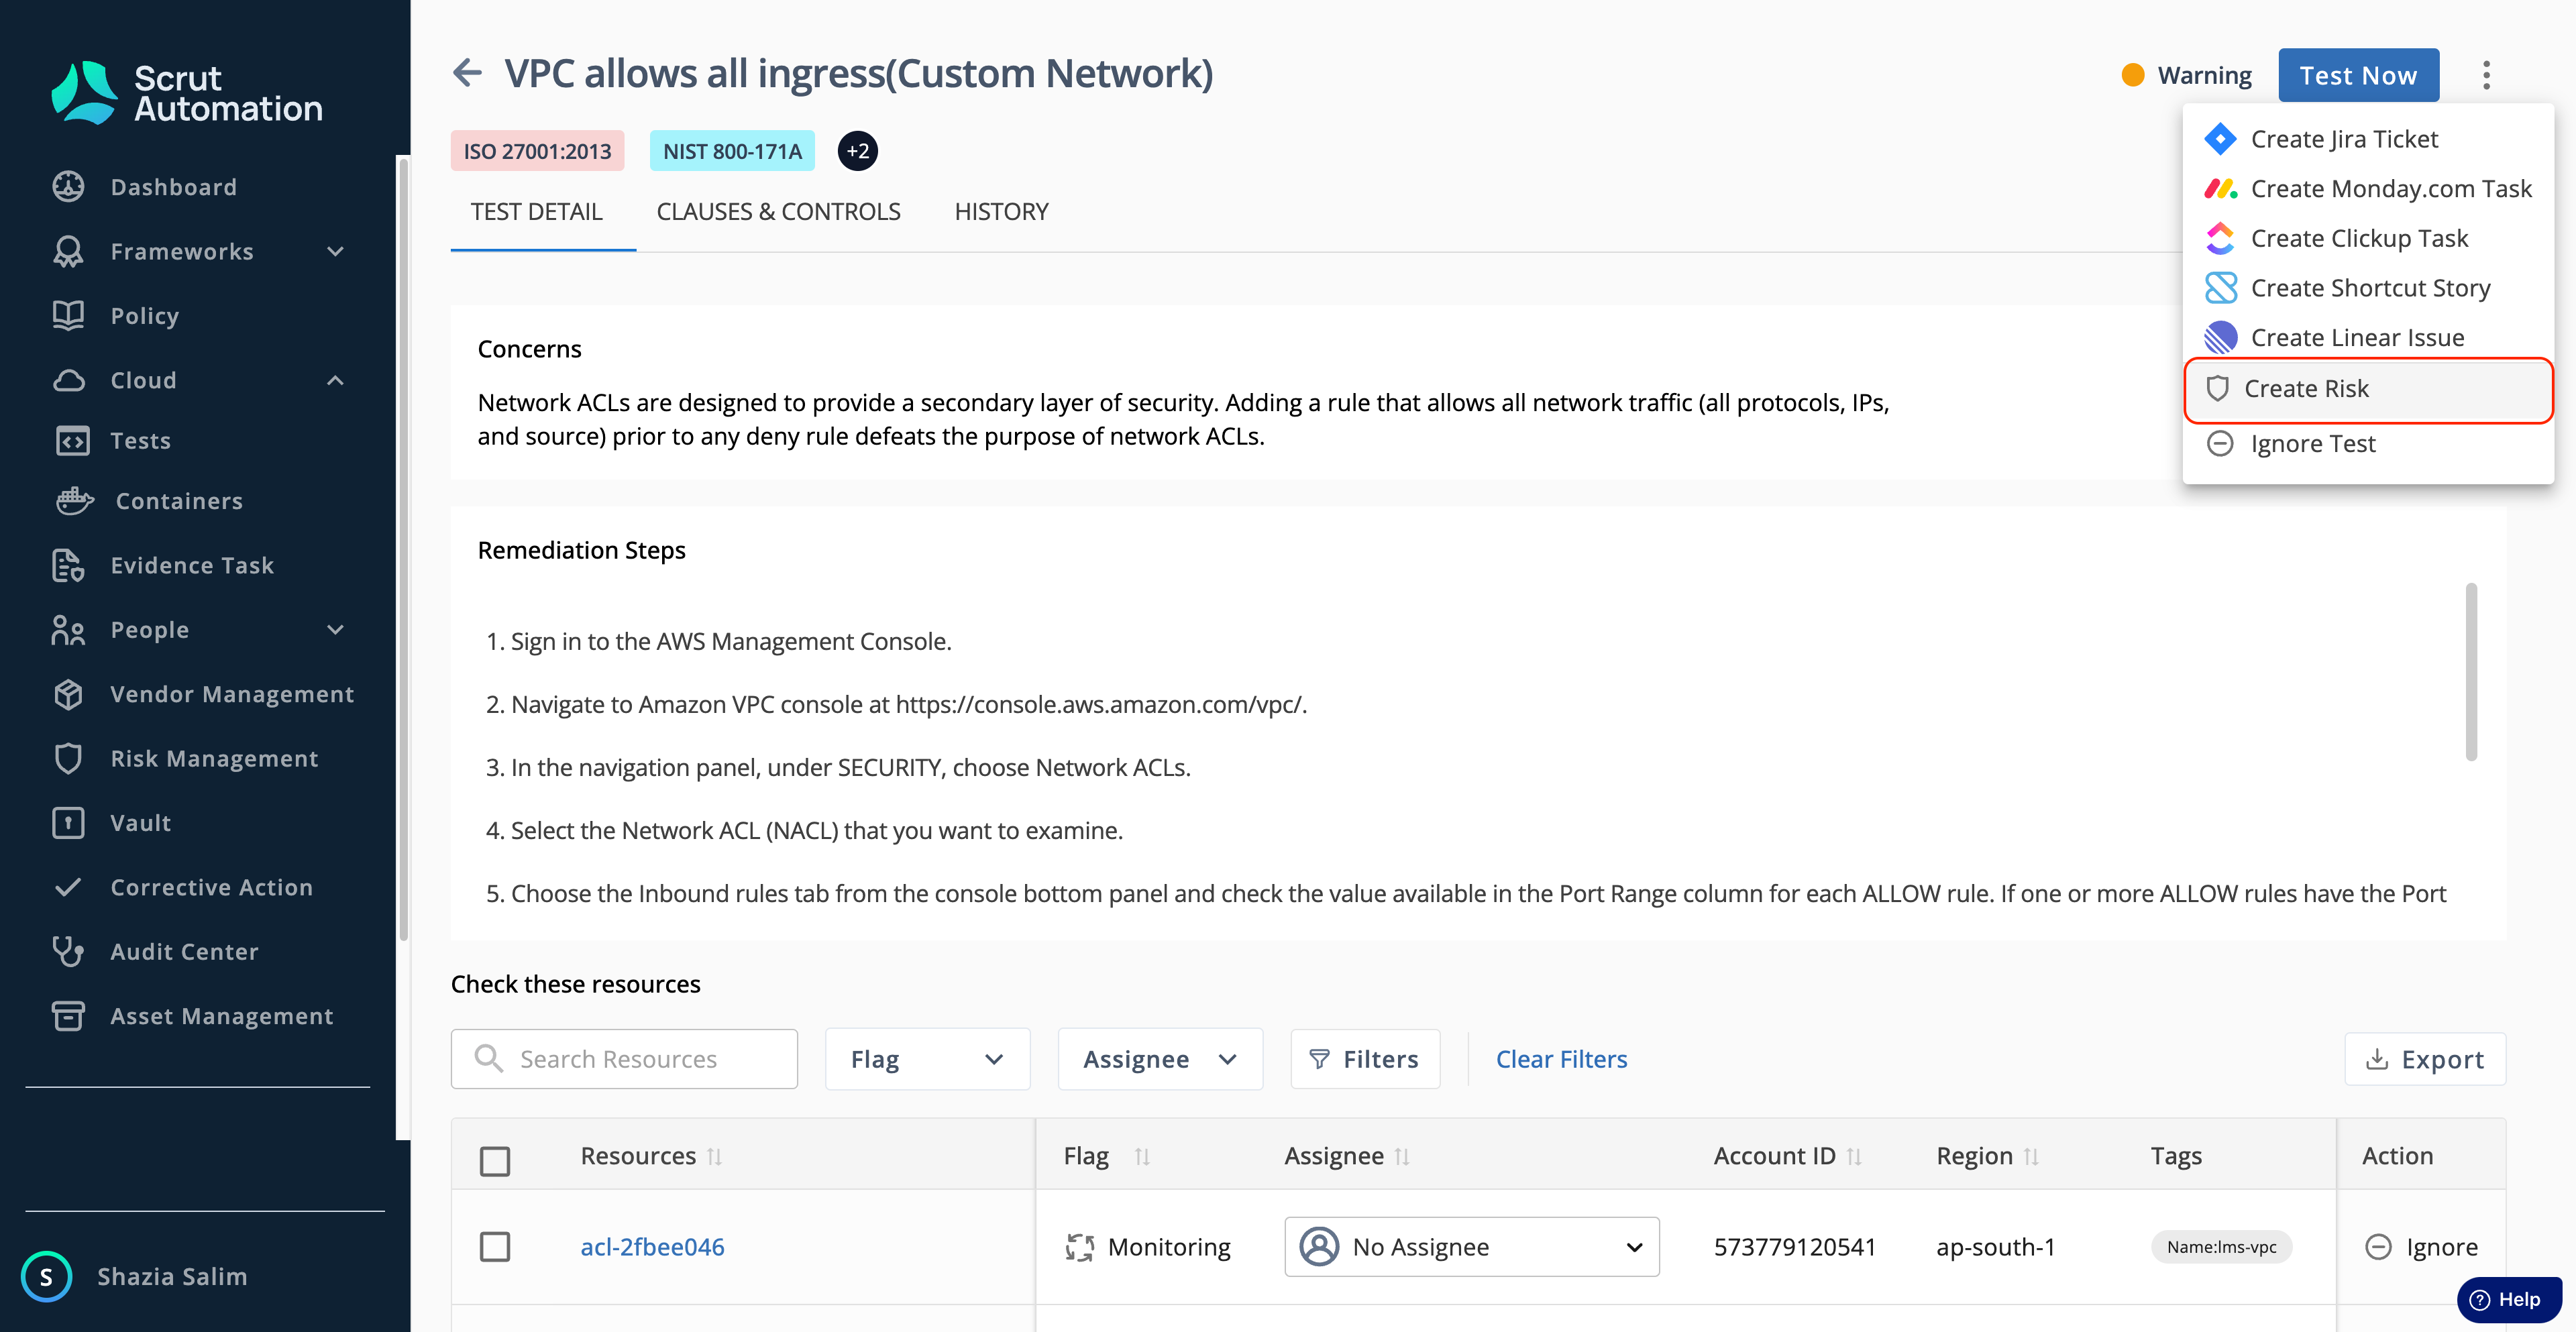
Task: Open the three-dot more options menu
Action: point(2486,75)
